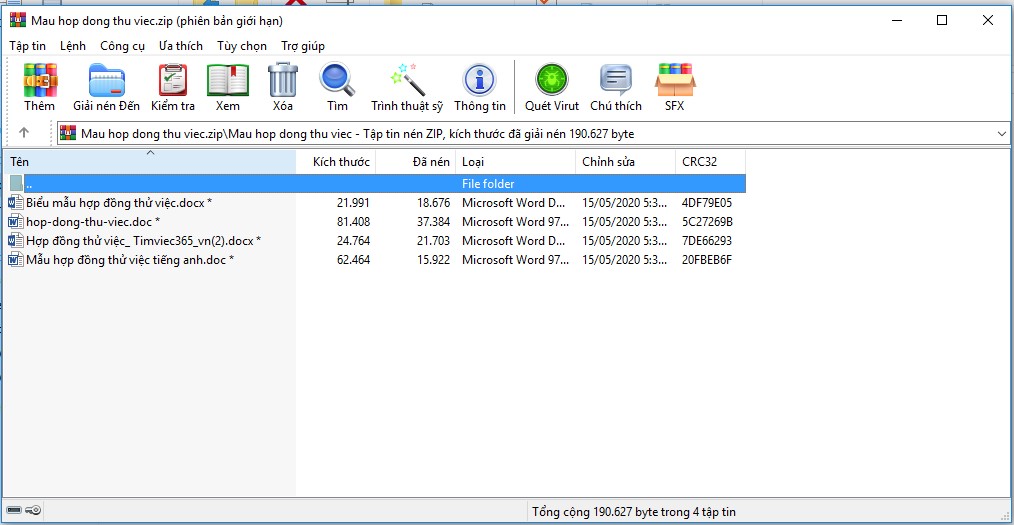Image resolution: width=1014 pixels, height=525 pixels.
Task: Click status bar total Tổng cộng 190.627 byte
Action: click(x=634, y=512)
